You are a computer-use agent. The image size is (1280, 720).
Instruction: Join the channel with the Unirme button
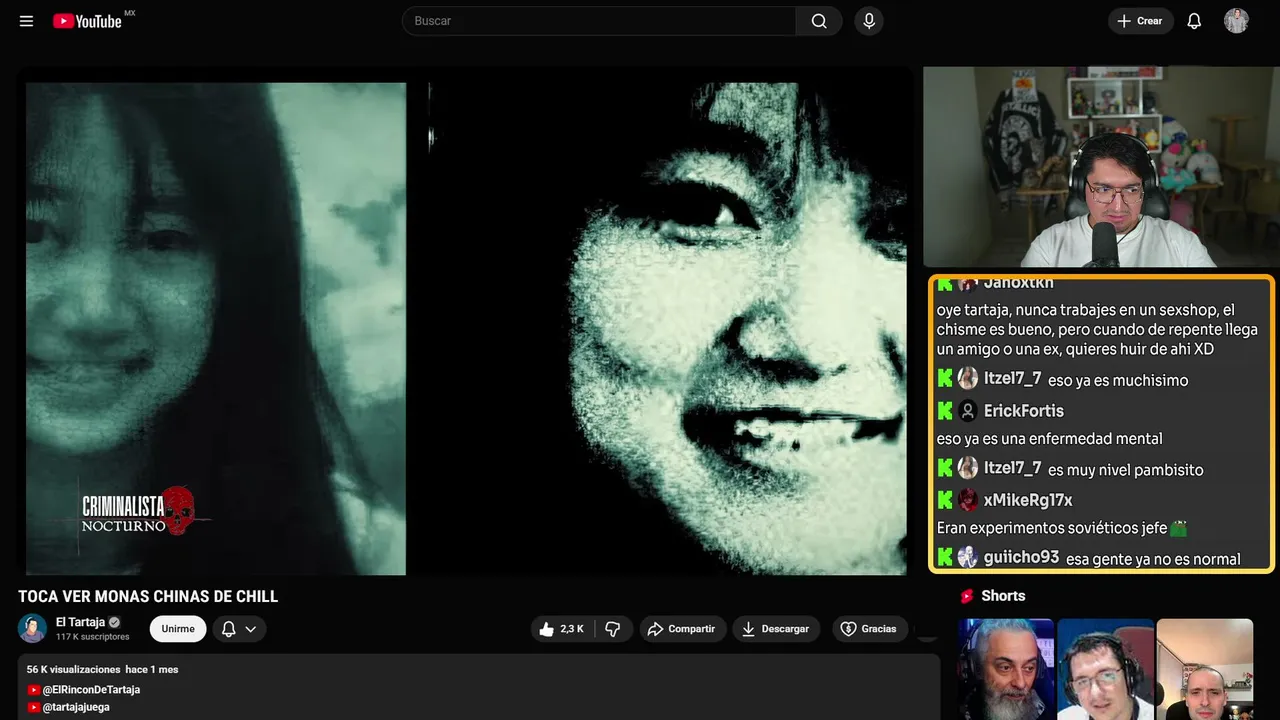point(178,629)
